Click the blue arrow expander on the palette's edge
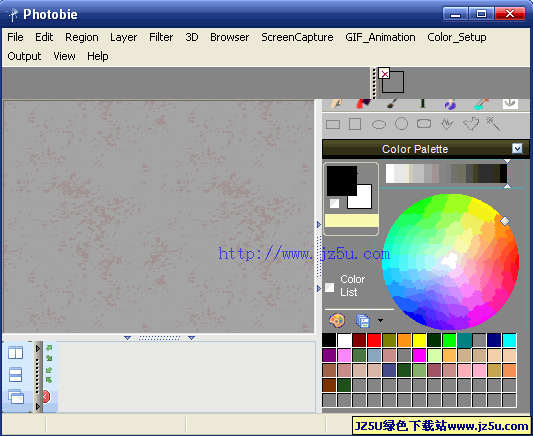 [319, 225]
